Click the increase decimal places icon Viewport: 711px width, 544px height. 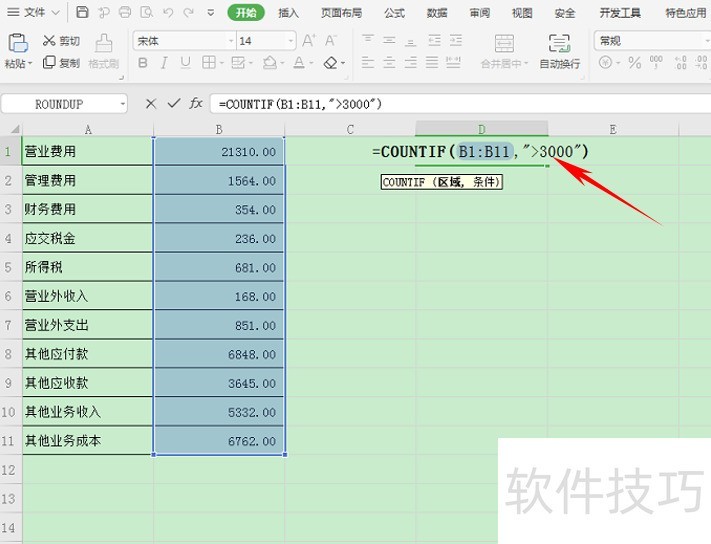680,63
